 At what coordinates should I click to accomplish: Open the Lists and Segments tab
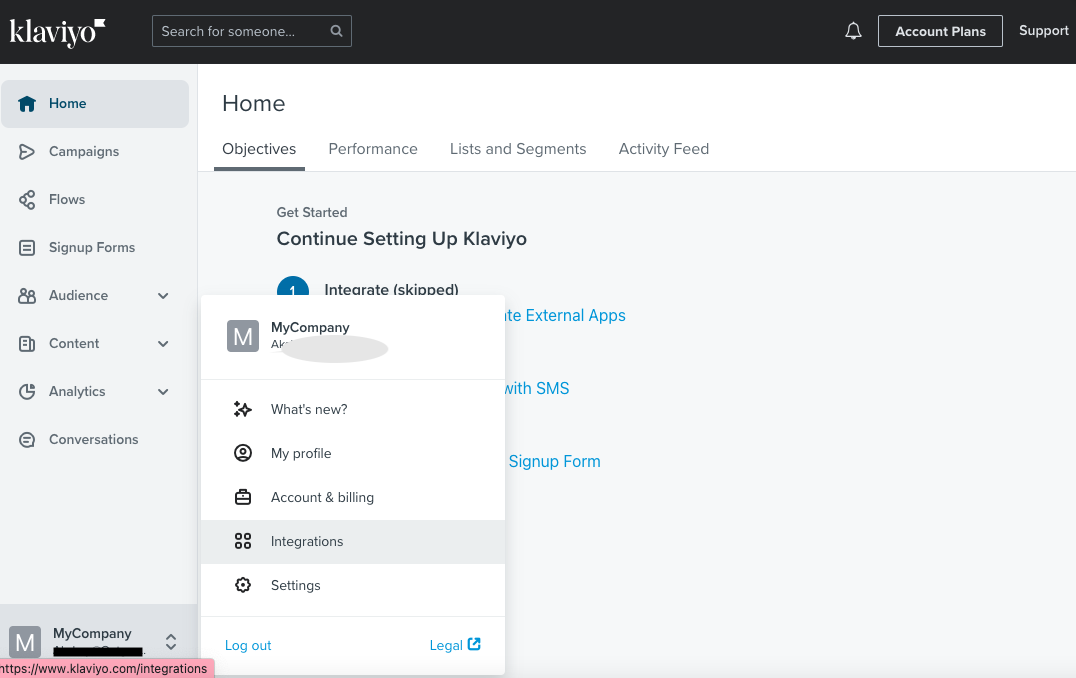tap(518, 149)
